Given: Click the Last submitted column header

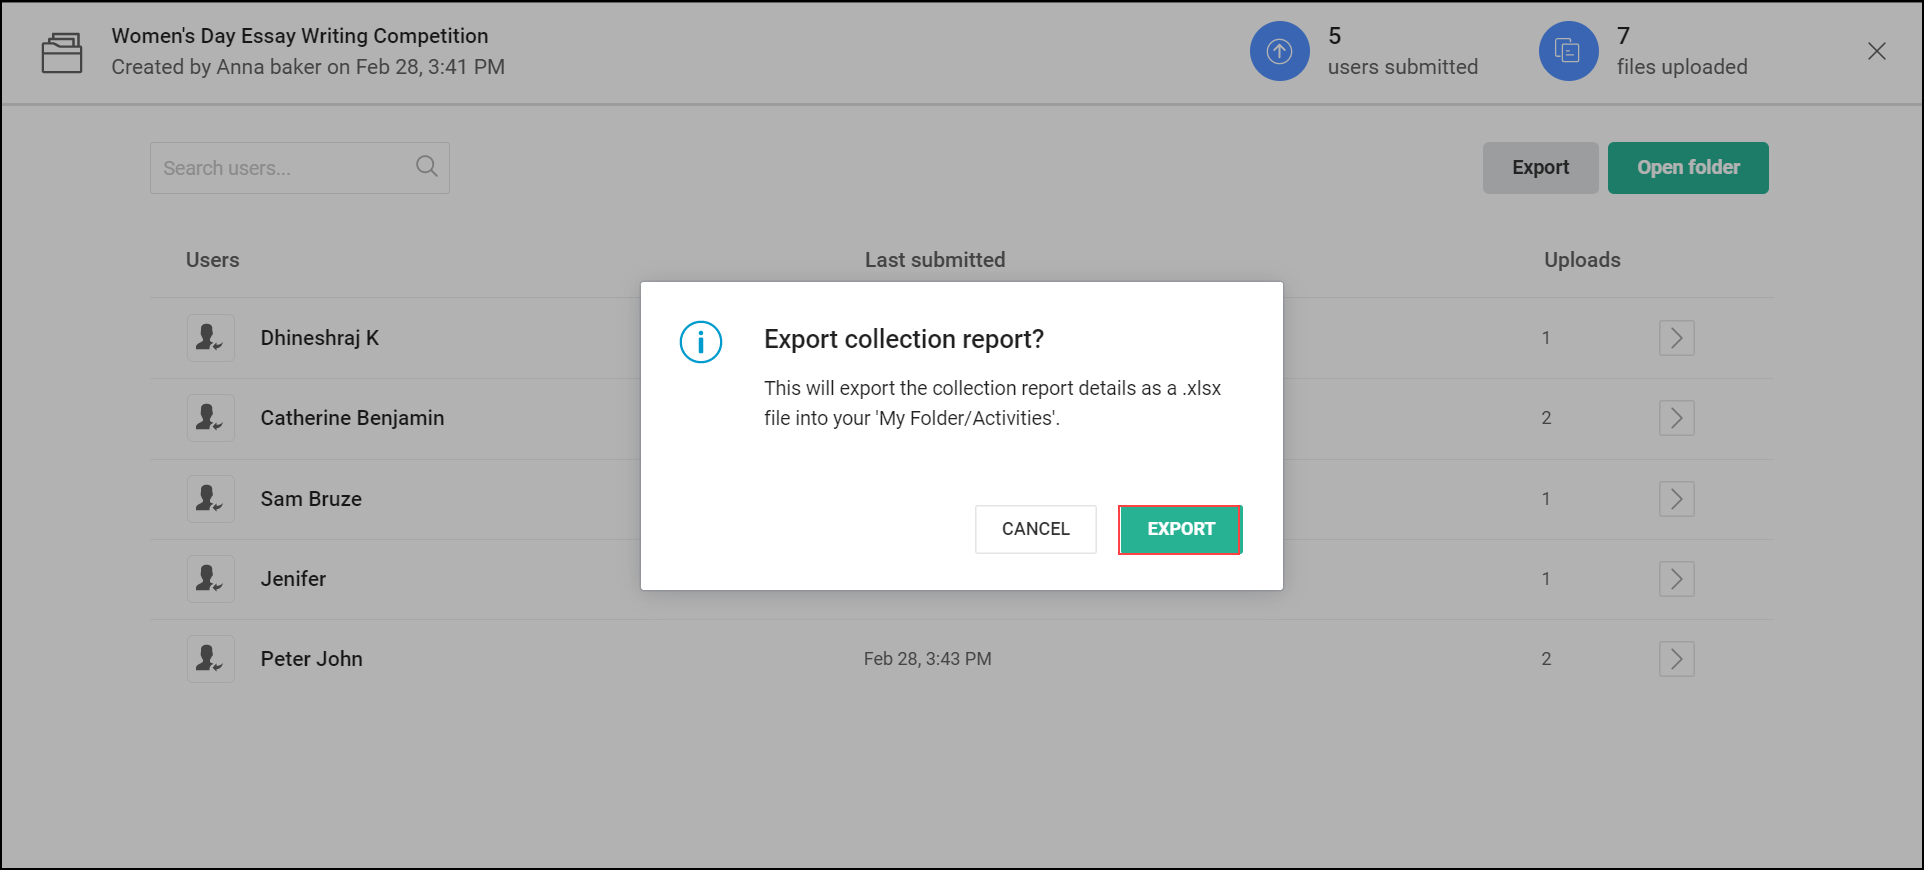Looking at the screenshot, I should click(x=935, y=260).
